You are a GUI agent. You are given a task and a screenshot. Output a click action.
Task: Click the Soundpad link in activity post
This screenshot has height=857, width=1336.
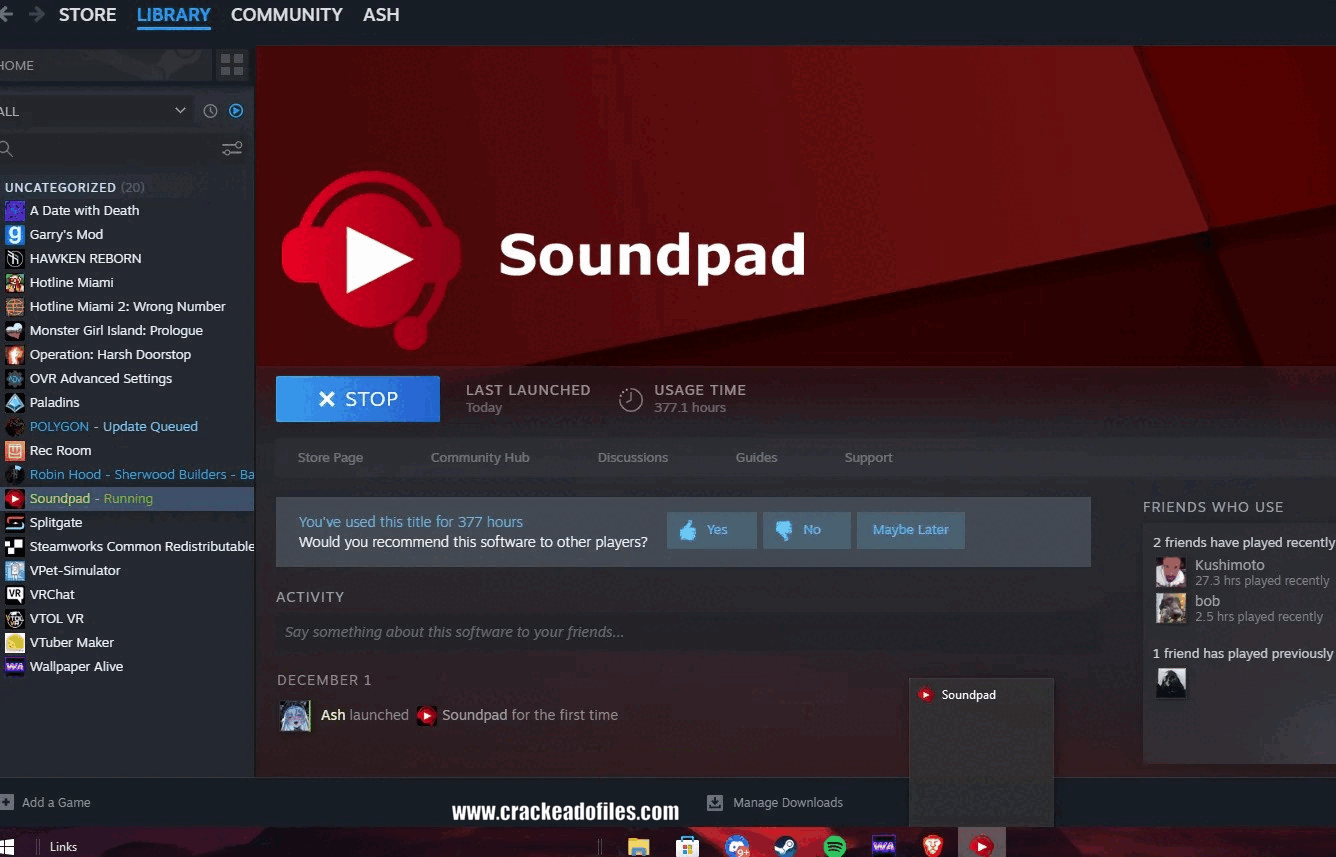[x=474, y=716]
